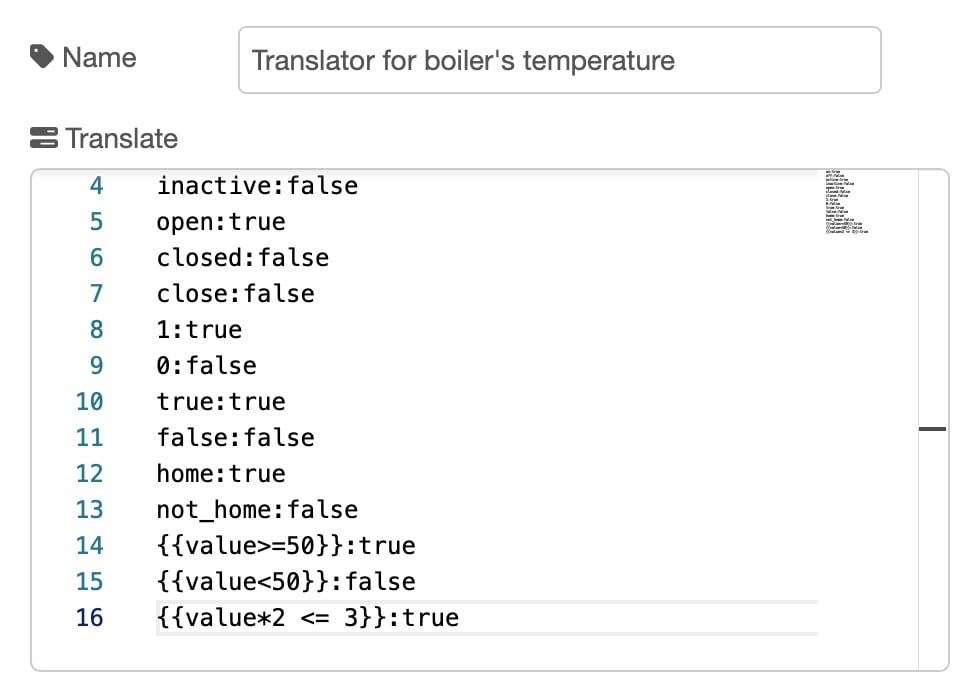Screen dimensions: 966x690
Task: Click the Translate section icon
Action: [x=45, y=138]
